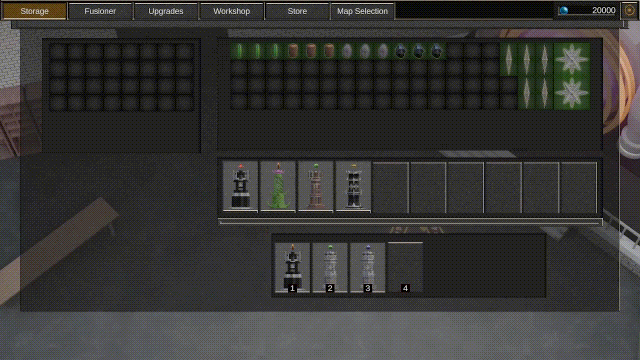Pick the first gray stone item
The image size is (640, 360).
click(x=347, y=51)
